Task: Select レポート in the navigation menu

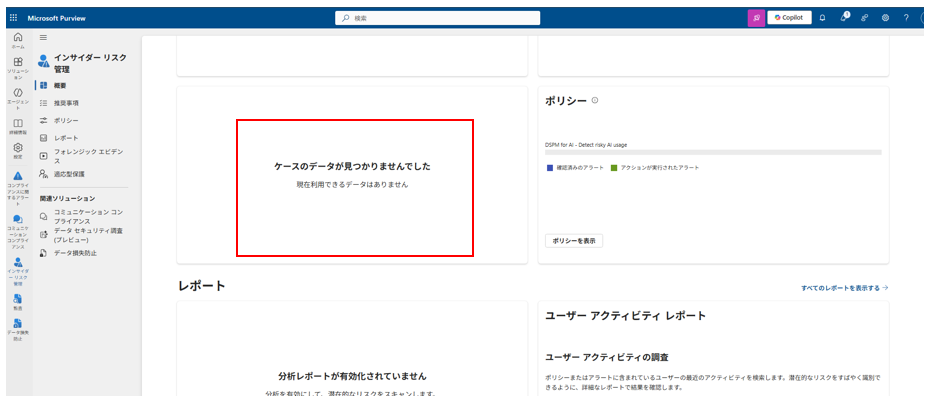Action: (x=66, y=138)
